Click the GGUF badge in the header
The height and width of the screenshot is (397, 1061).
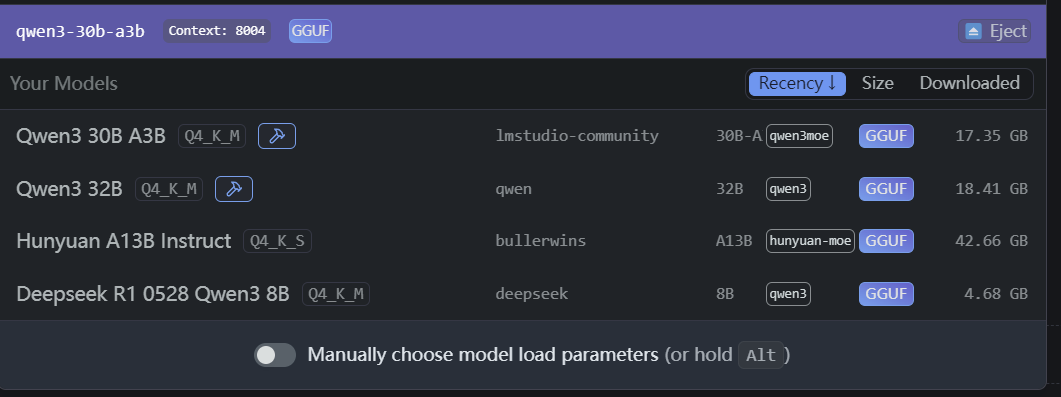311,31
